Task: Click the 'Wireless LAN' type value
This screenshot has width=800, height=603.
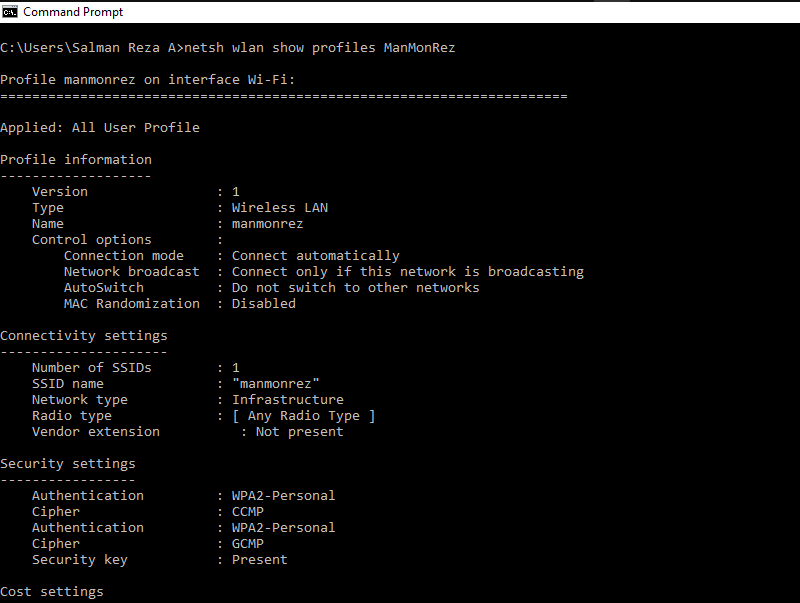Action: [280, 208]
